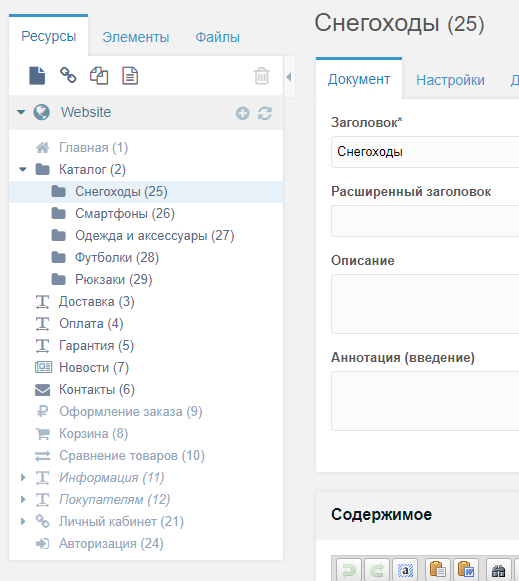Open the Документ tab
The height and width of the screenshot is (581, 519).
pyautogui.click(x=359, y=79)
